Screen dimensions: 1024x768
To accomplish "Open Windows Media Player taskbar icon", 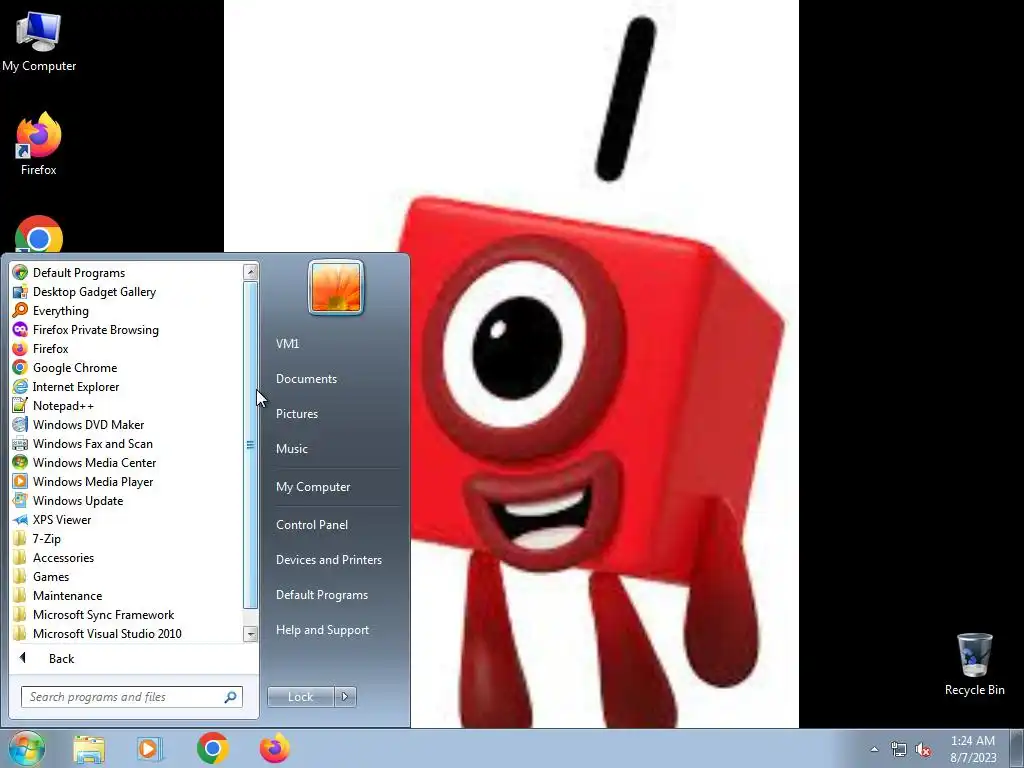I will [x=150, y=749].
